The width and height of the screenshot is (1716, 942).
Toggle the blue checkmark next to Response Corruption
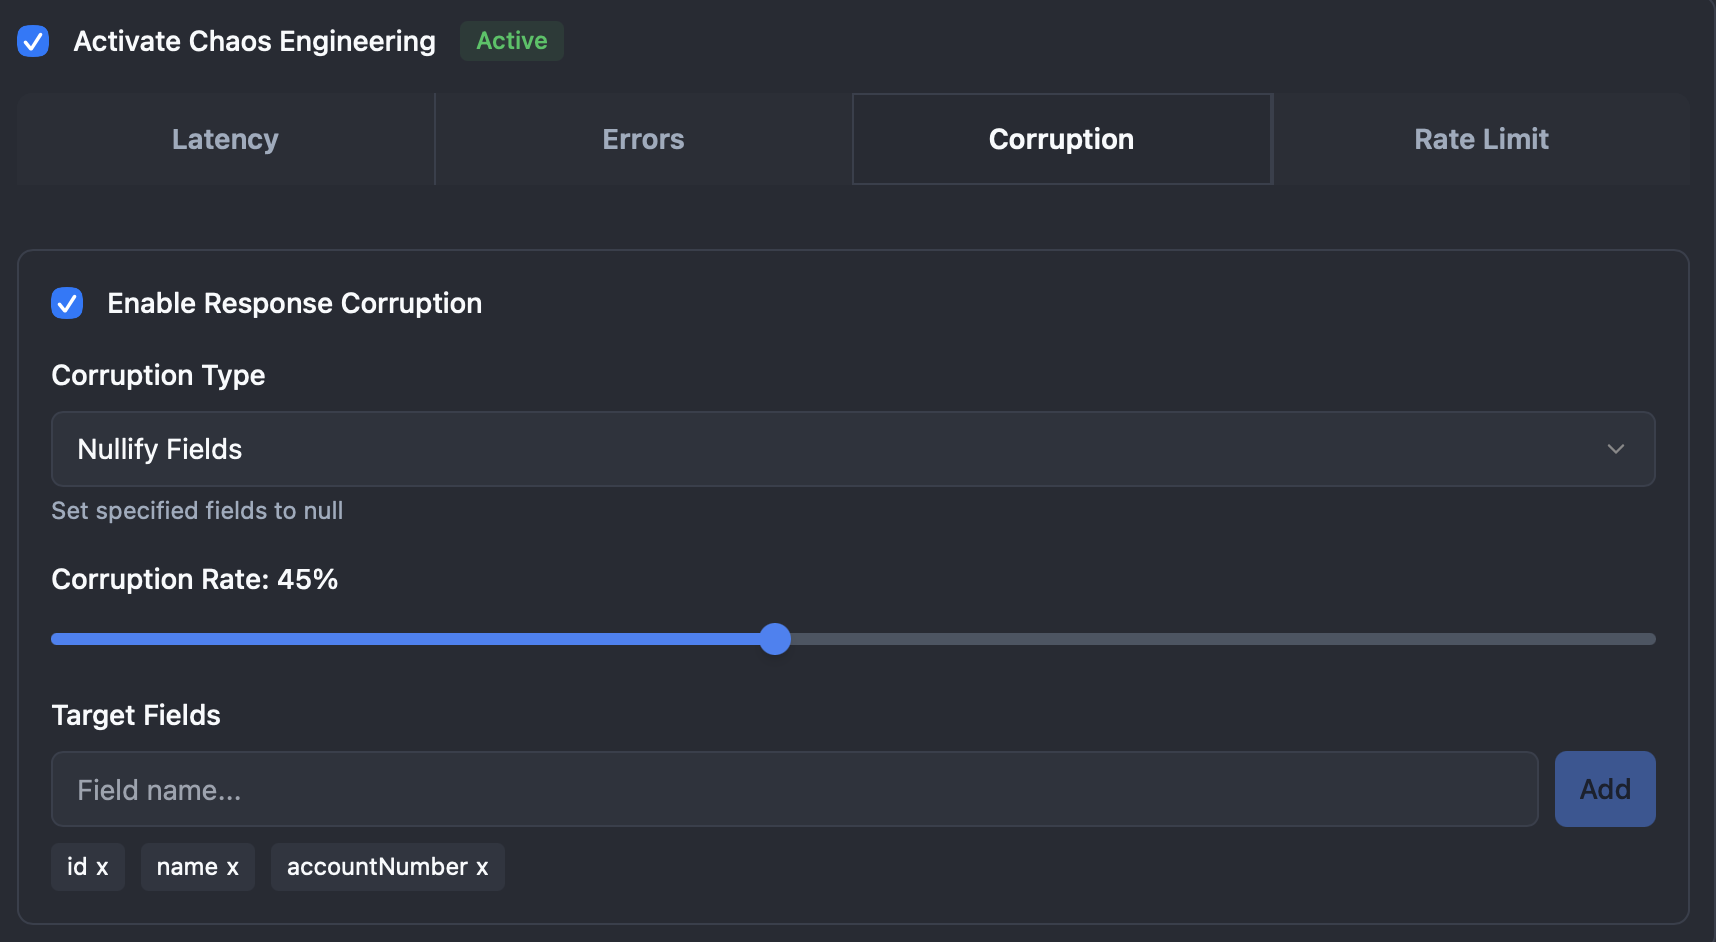coord(67,303)
